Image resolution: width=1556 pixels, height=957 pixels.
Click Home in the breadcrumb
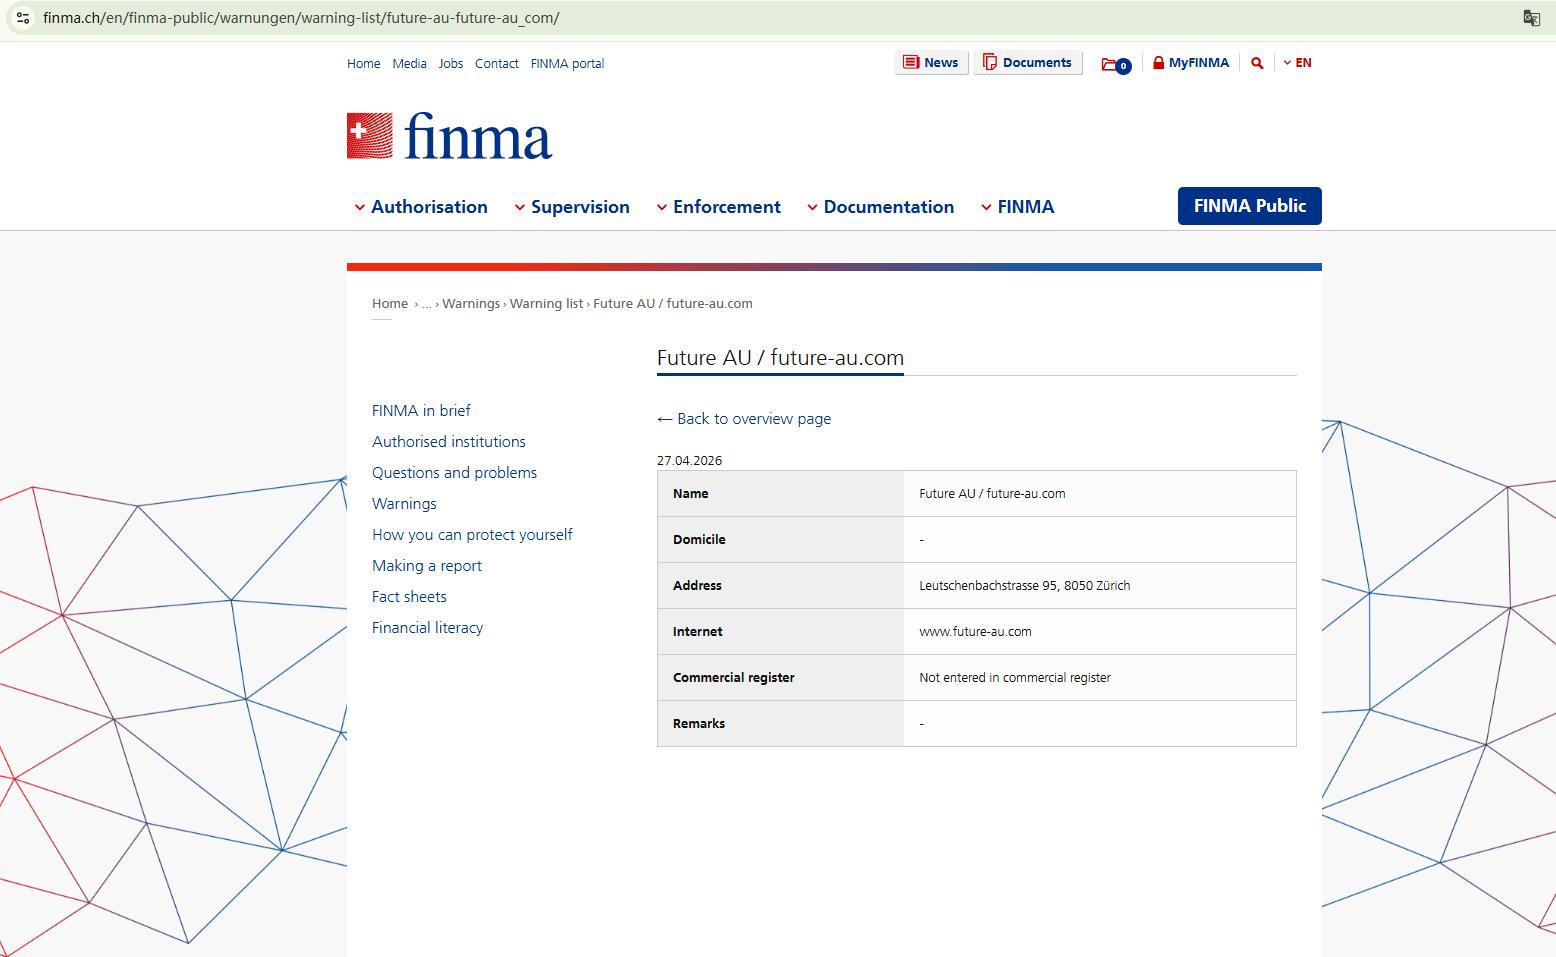[390, 303]
